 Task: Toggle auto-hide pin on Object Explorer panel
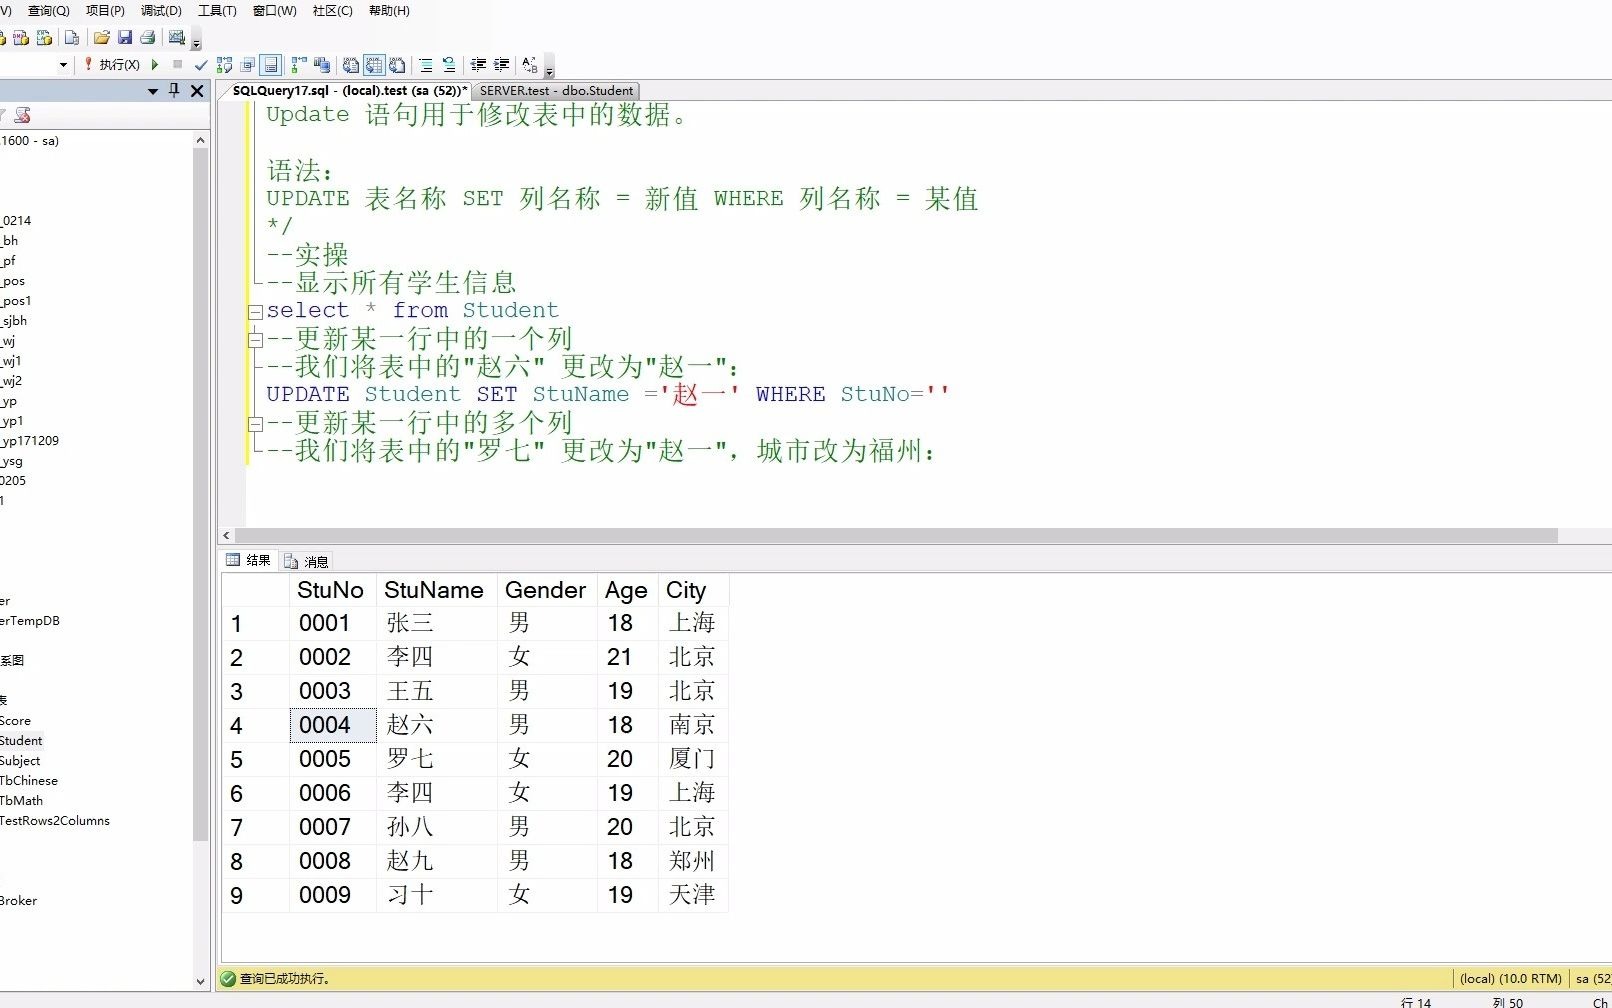coord(175,90)
